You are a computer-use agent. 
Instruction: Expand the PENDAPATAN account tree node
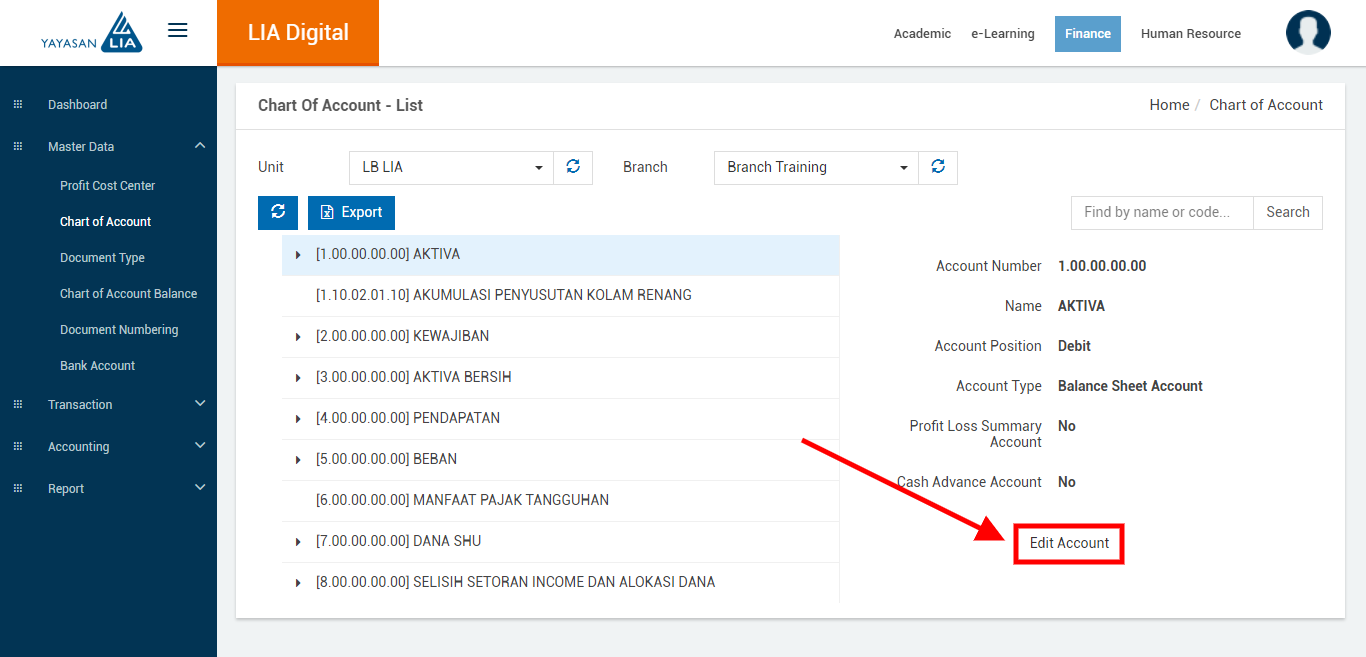298,419
